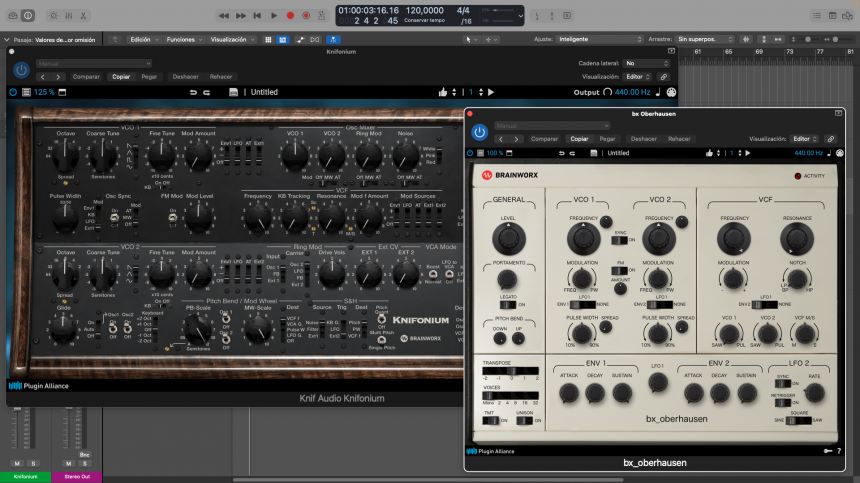
Task: Toggle the Knifonium plugin power button
Action: [21, 70]
